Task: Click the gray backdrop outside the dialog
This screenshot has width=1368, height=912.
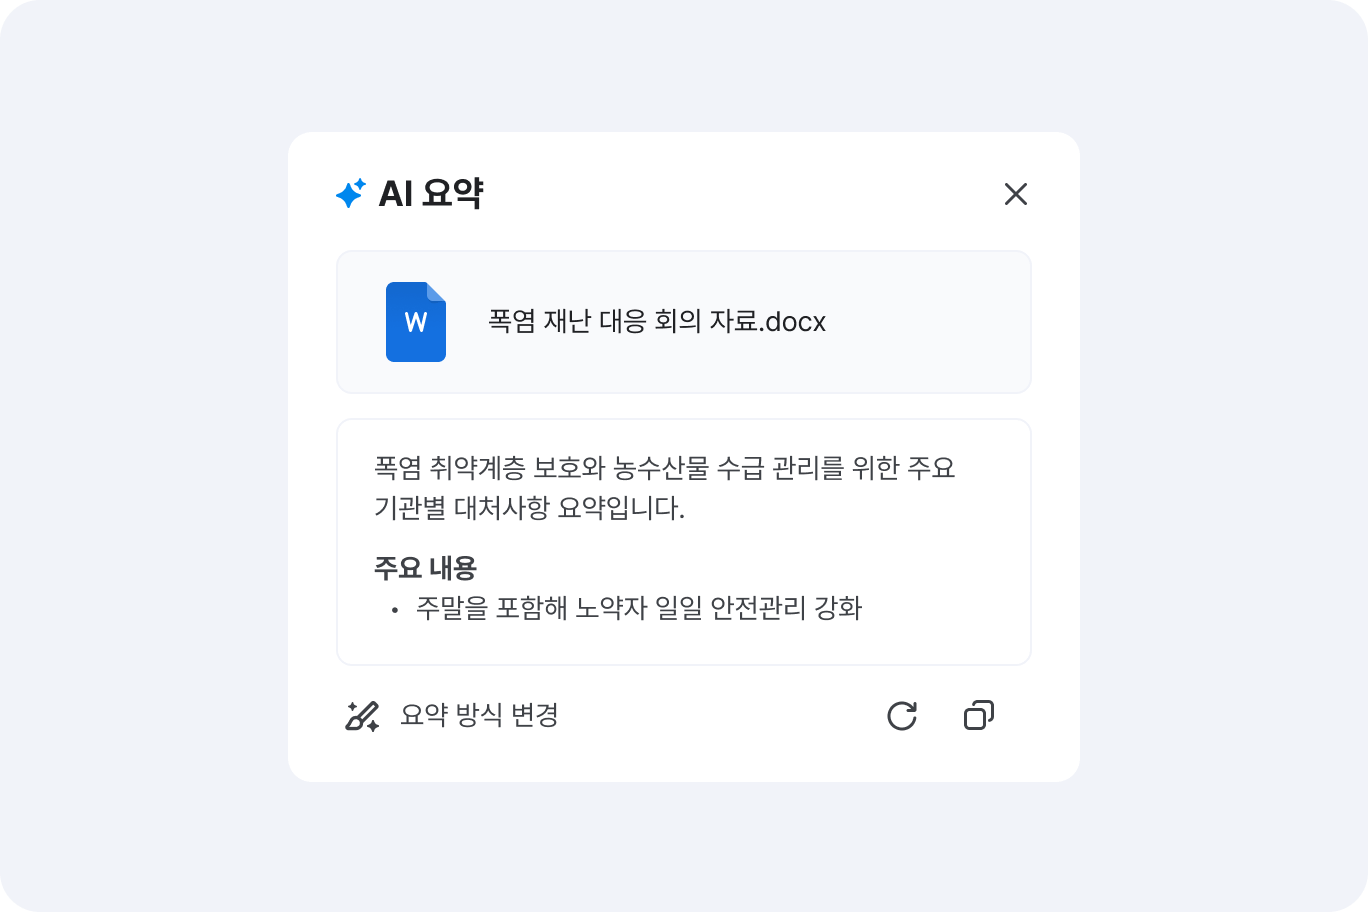Action: [150, 450]
